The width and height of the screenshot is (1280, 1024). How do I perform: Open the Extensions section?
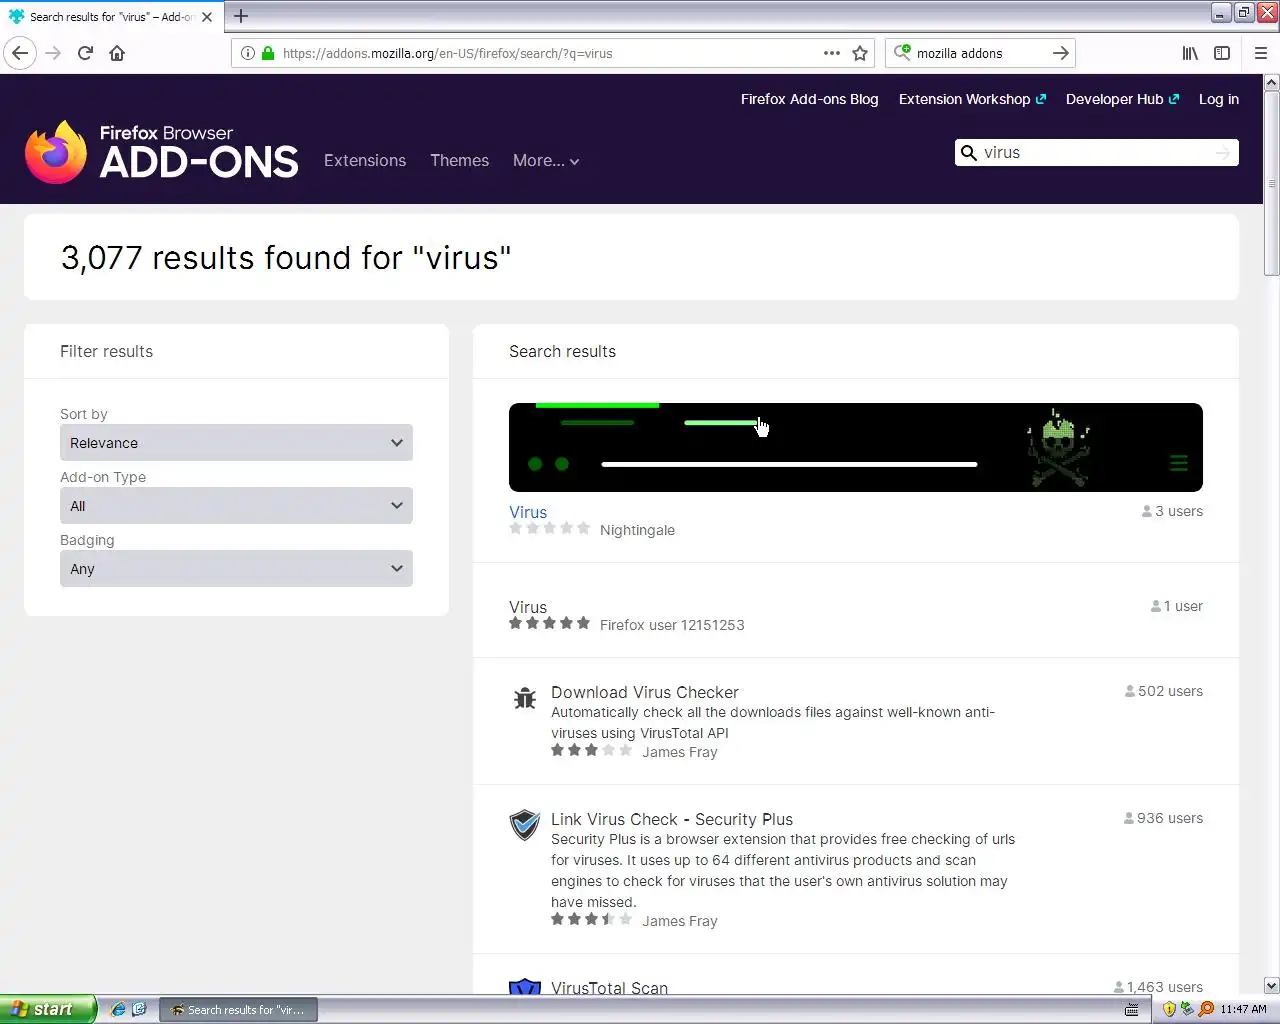(x=365, y=160)
